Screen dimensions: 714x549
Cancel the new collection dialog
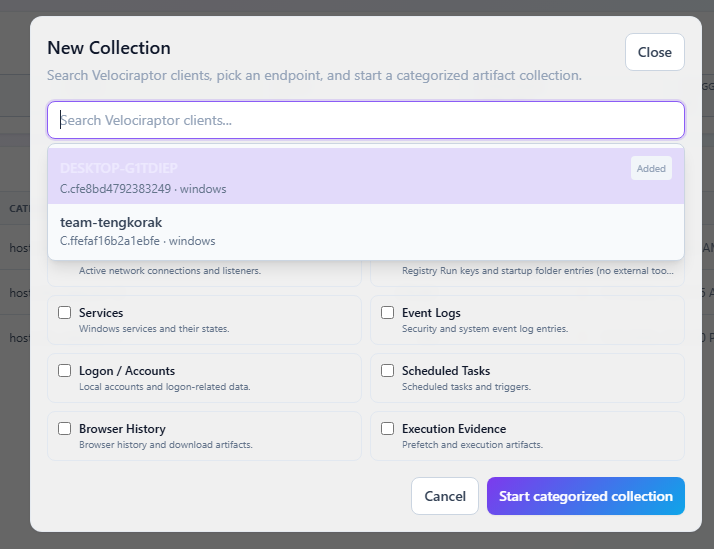445,496
